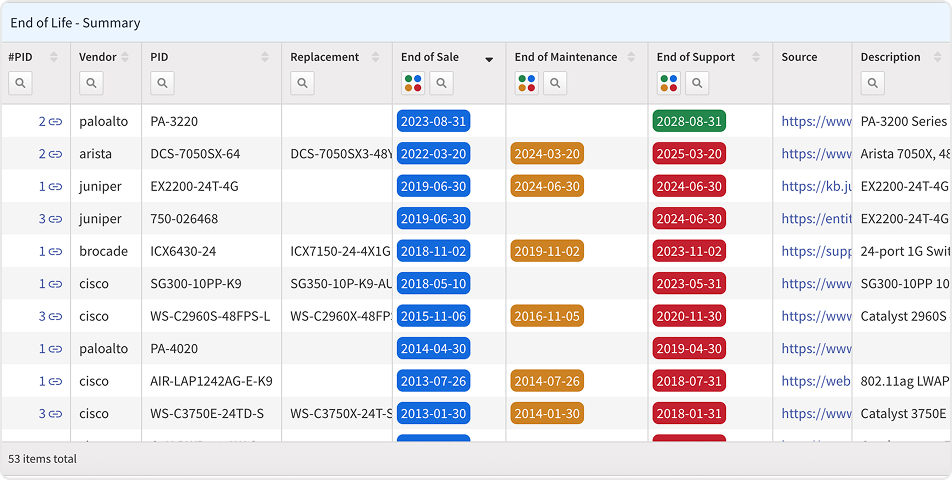
Task: Click red 2018-07-31 End of Support badge
Action: pos(688,381)
